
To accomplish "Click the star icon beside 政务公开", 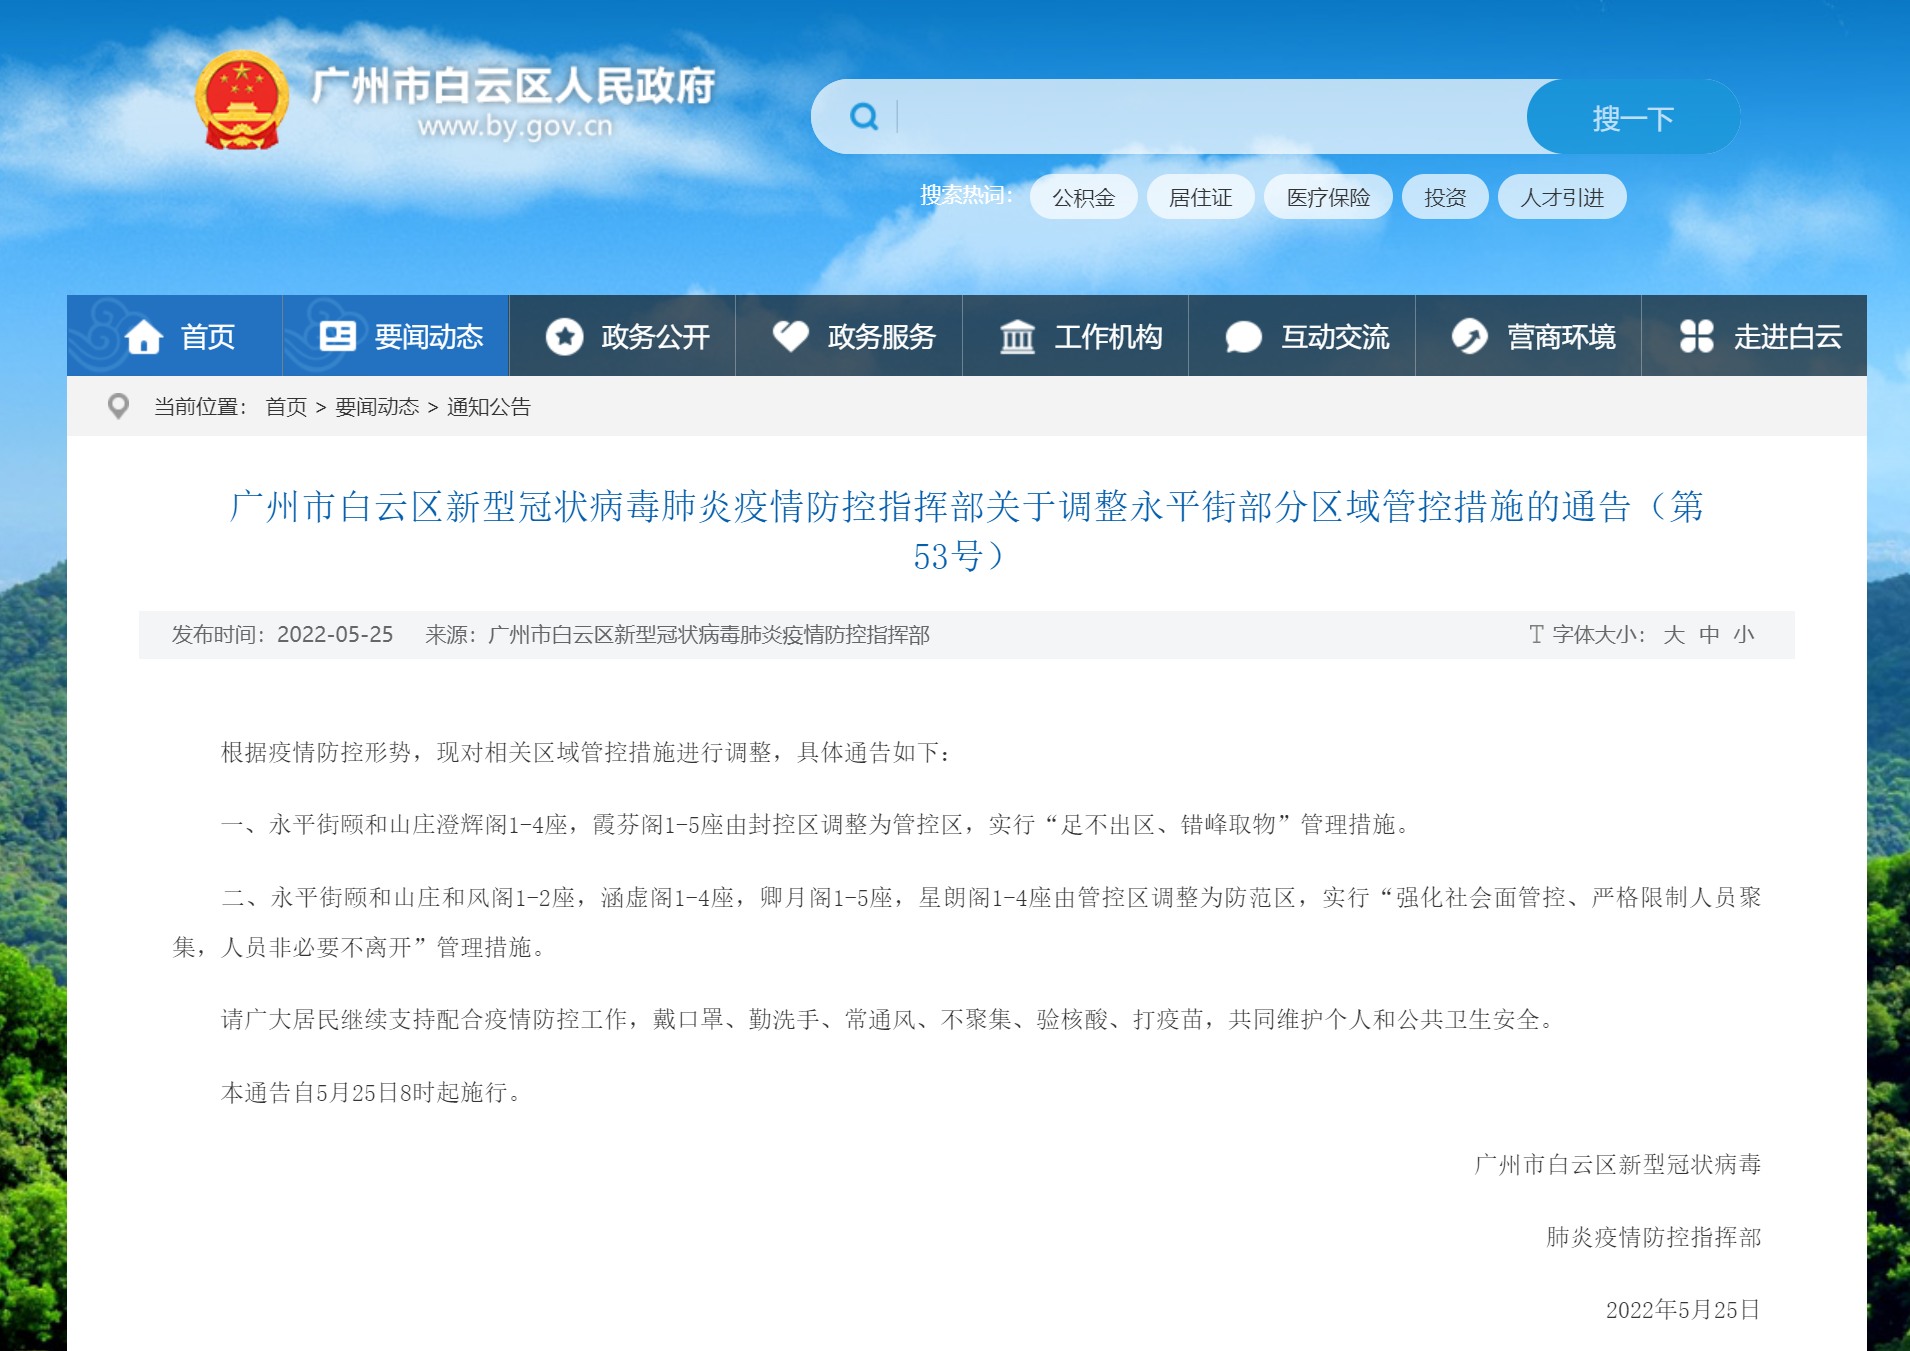I will tap(564, 337).
